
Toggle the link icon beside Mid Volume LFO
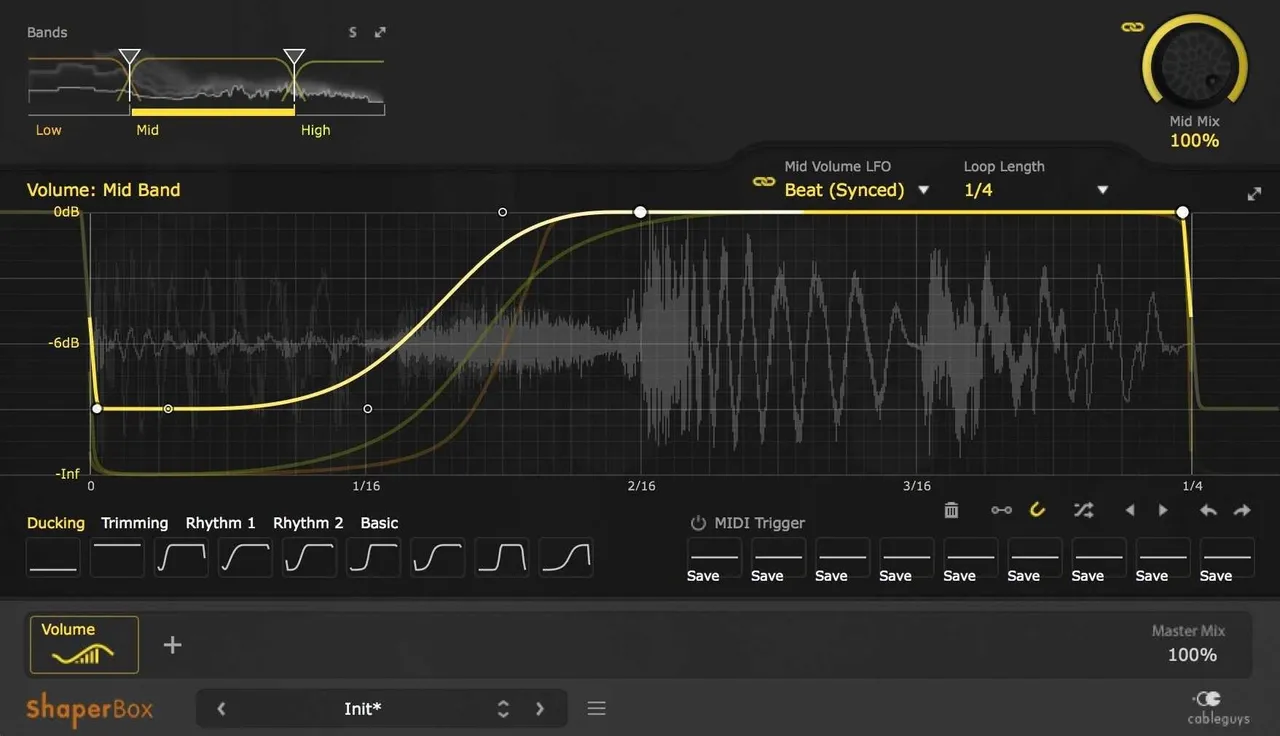tap(764, 181)
